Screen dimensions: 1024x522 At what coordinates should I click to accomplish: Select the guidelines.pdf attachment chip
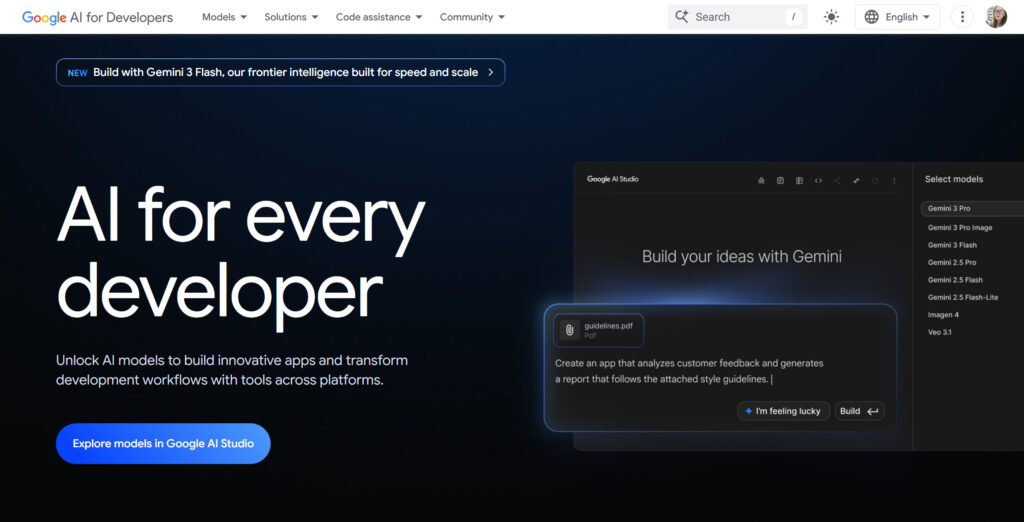(598, 331)
